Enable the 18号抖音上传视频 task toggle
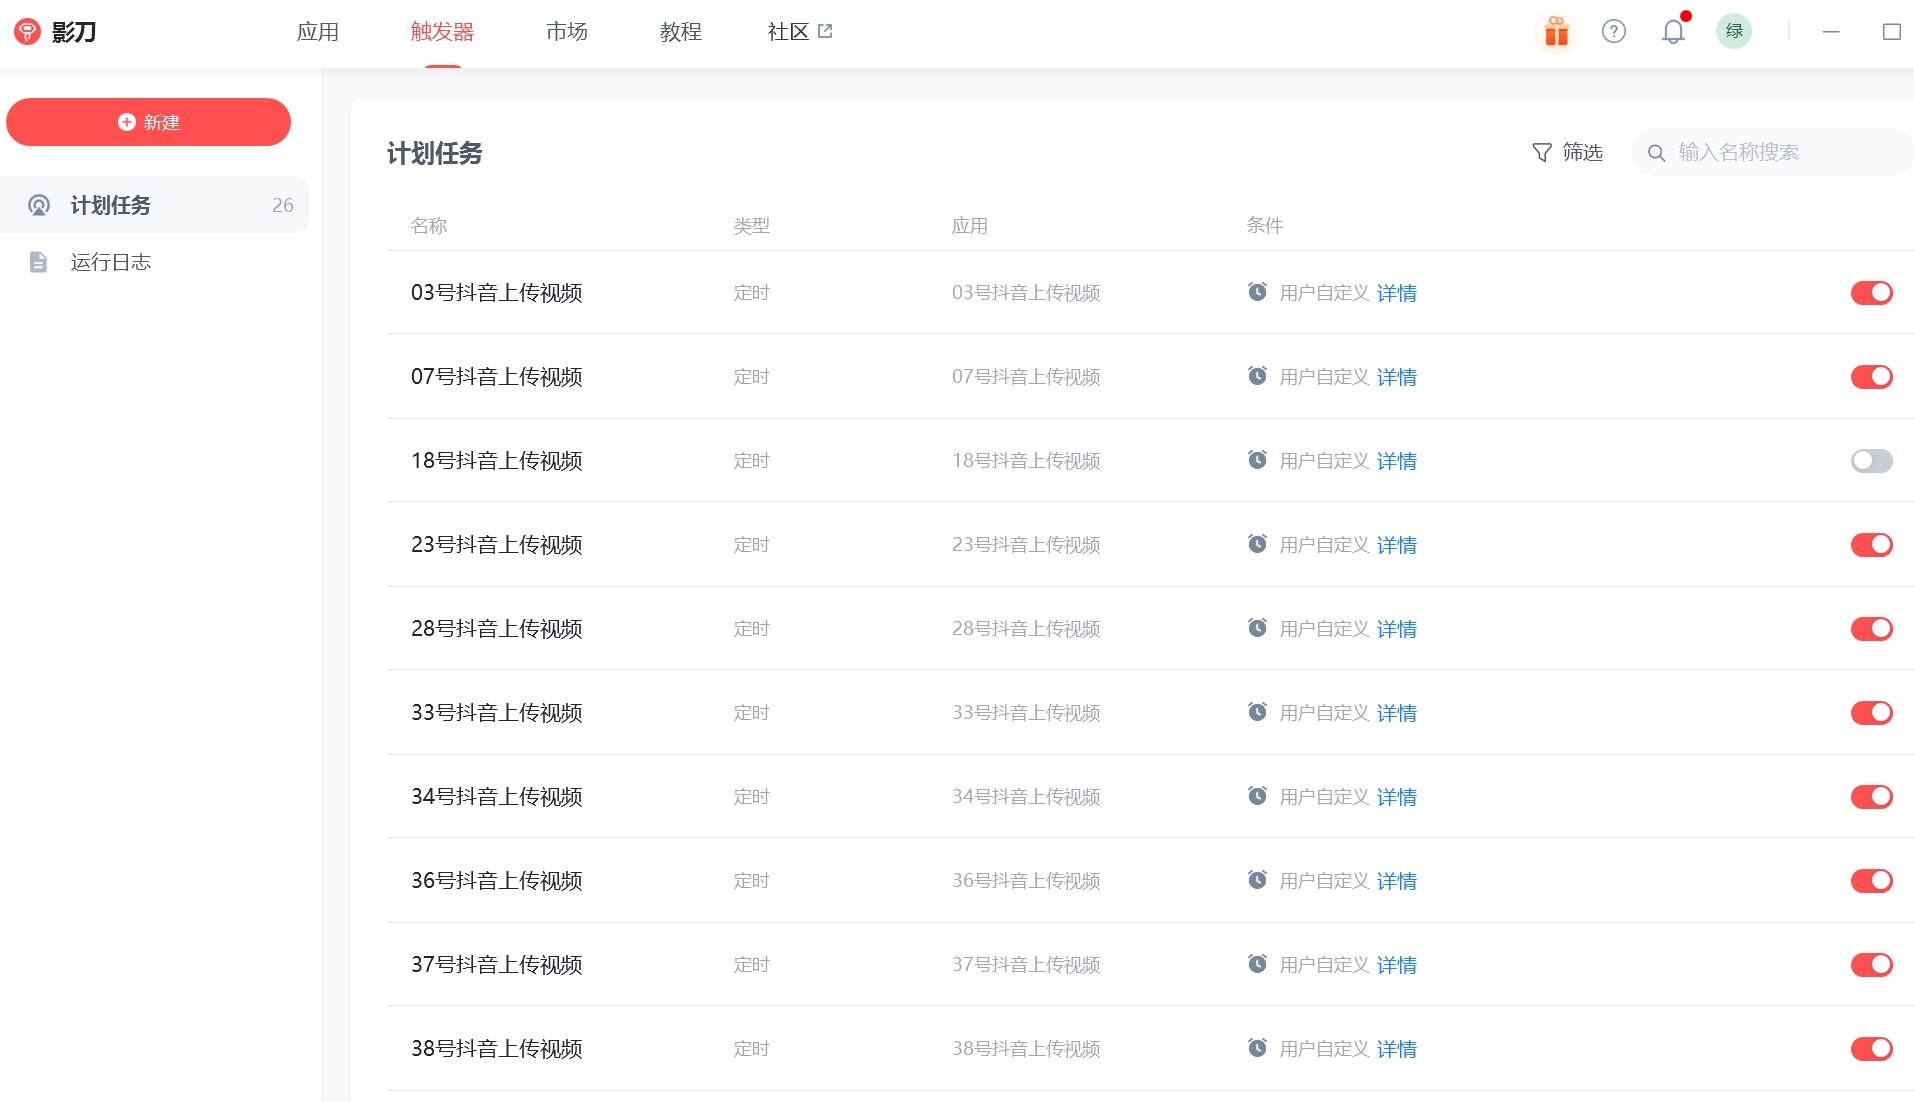The height and width of the screenshot is (1102, 1914). (1871, 461)
